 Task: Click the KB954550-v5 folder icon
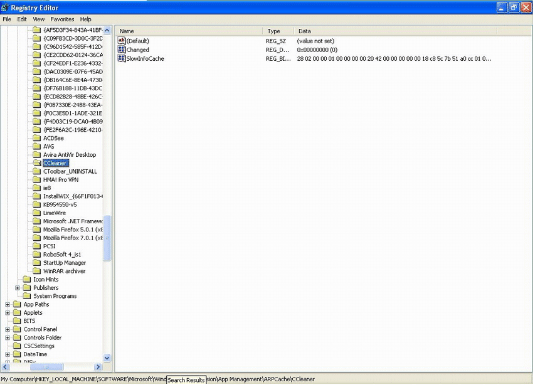(x=37, y=204)
